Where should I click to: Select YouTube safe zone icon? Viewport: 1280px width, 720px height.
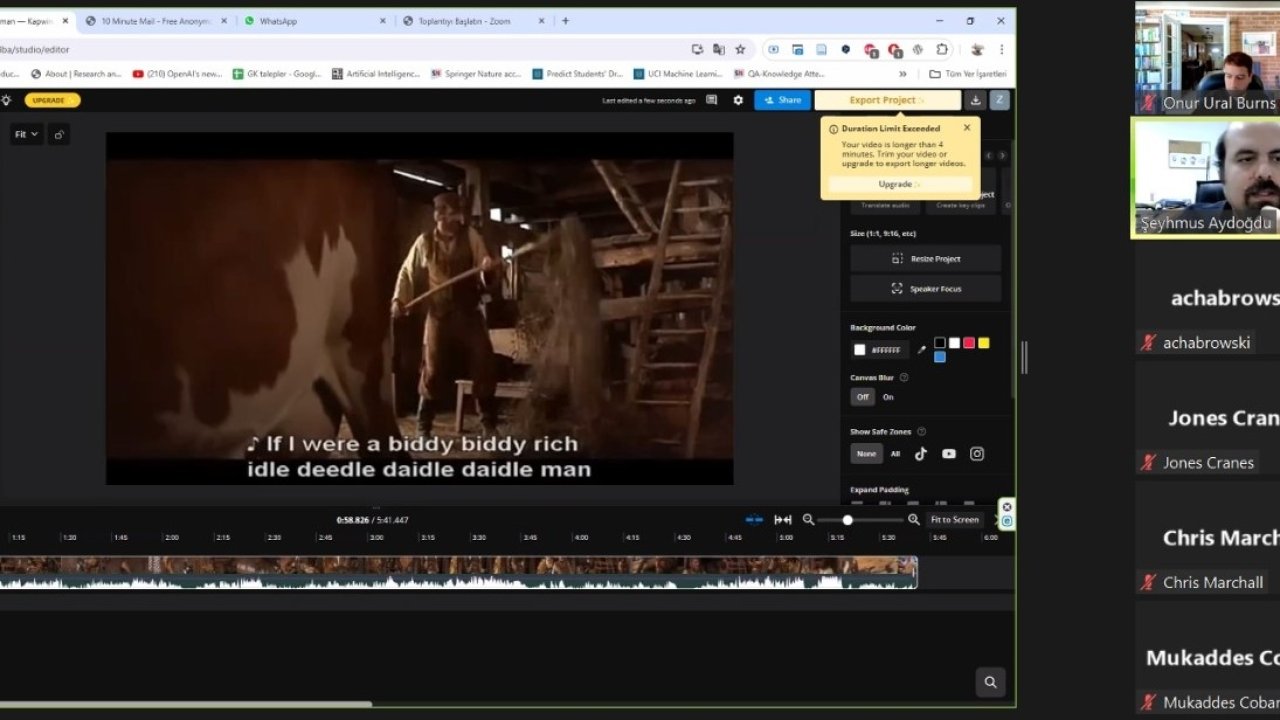(949, 453)
